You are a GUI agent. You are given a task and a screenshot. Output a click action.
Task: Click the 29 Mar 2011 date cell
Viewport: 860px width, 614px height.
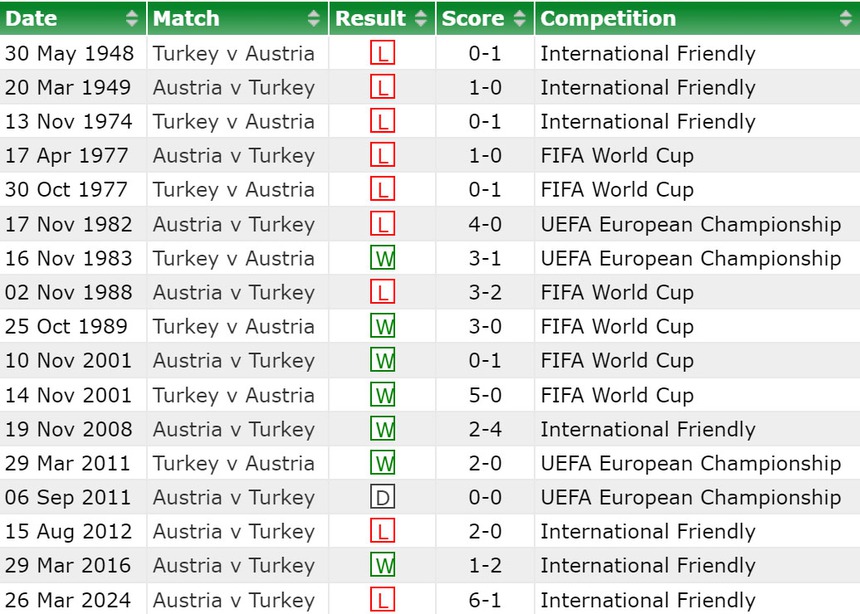68,463
